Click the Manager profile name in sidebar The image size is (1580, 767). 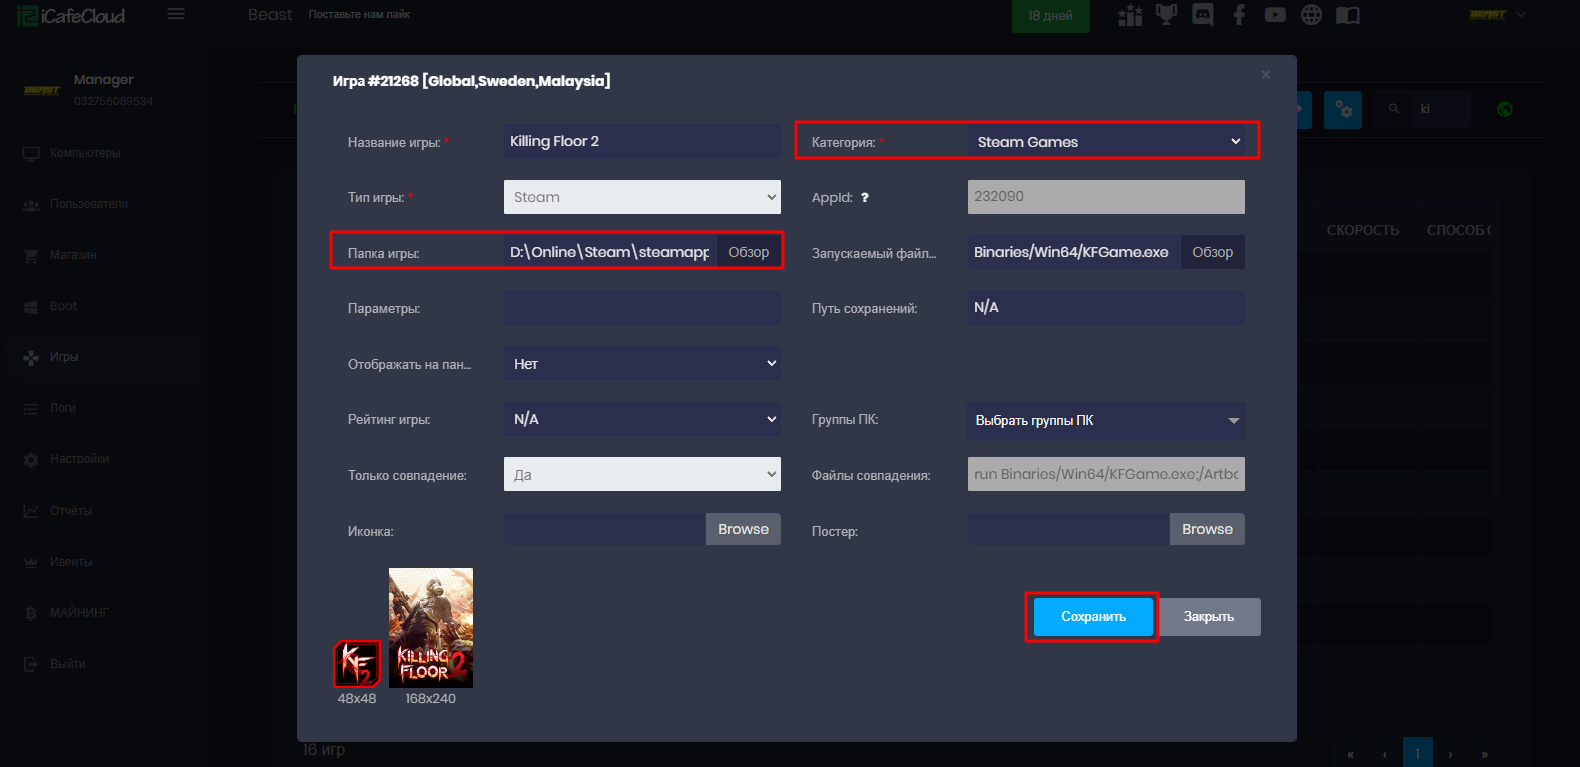pyautogui.click(x=103, y=80)
